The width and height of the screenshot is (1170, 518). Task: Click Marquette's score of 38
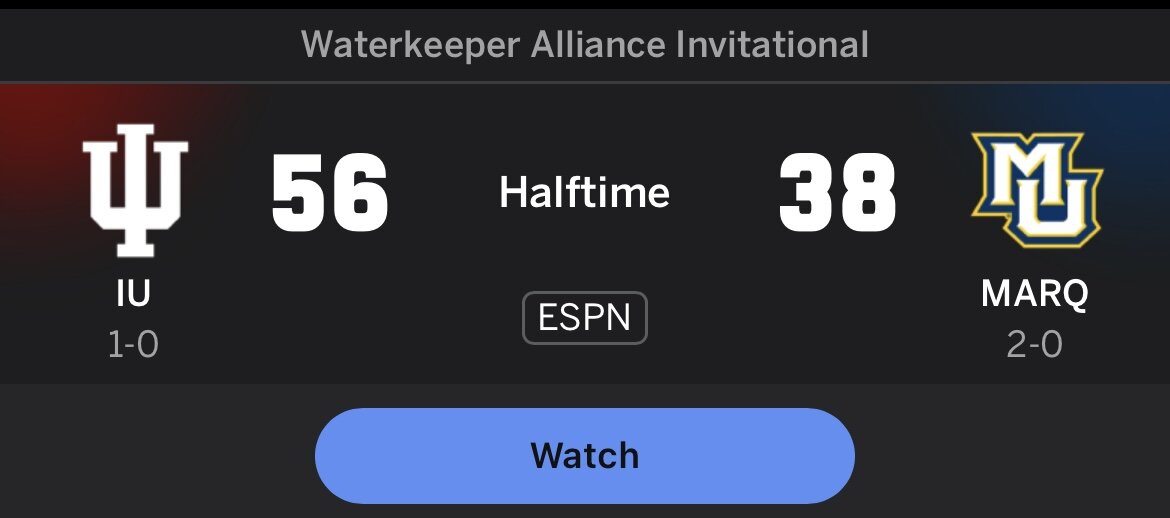(x=838, y=192)
